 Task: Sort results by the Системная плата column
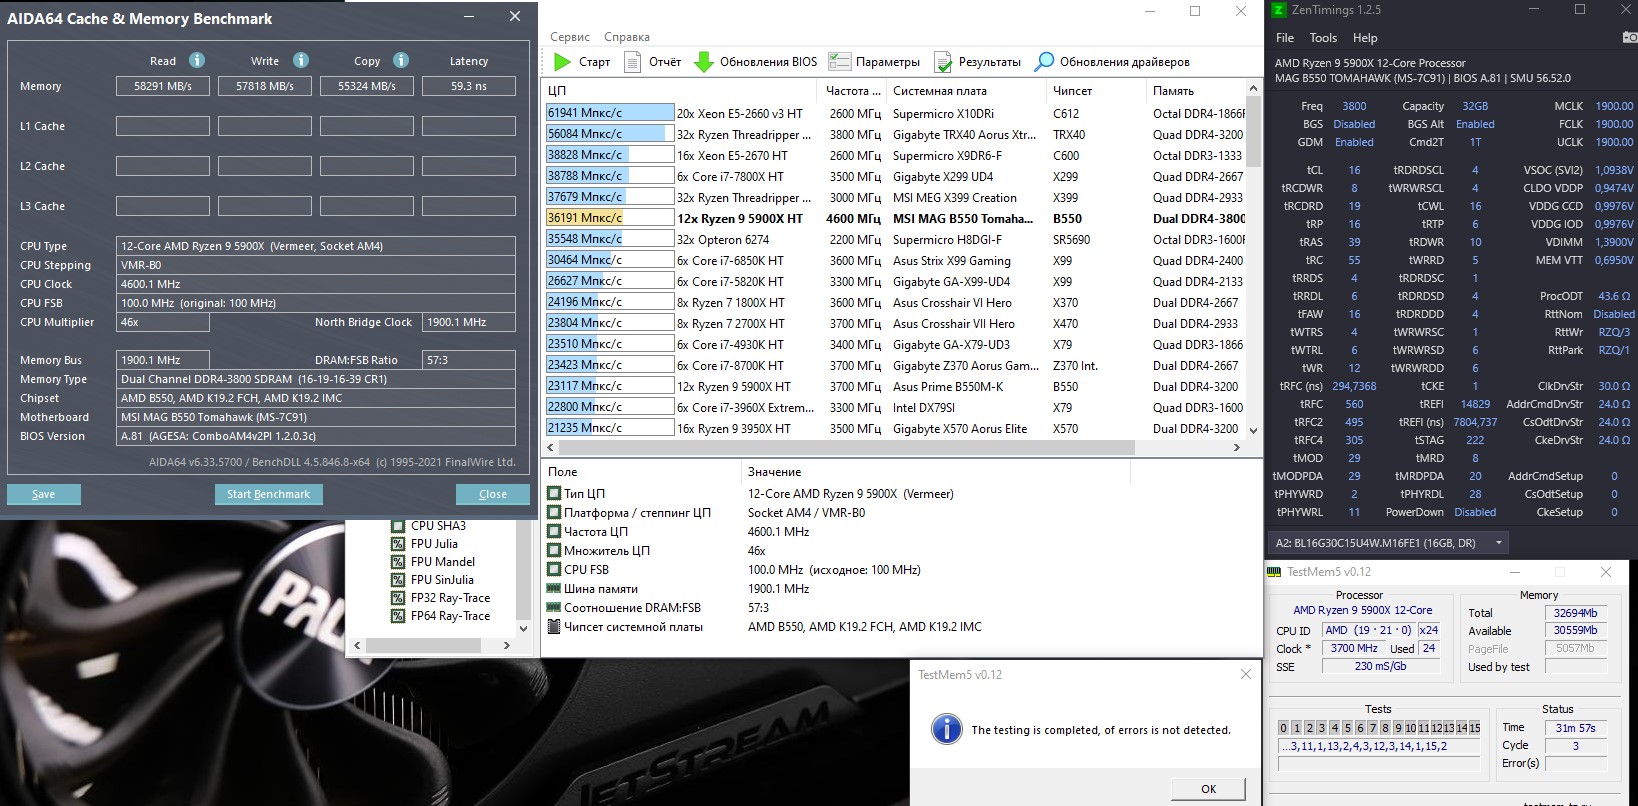tap(966, 91)
